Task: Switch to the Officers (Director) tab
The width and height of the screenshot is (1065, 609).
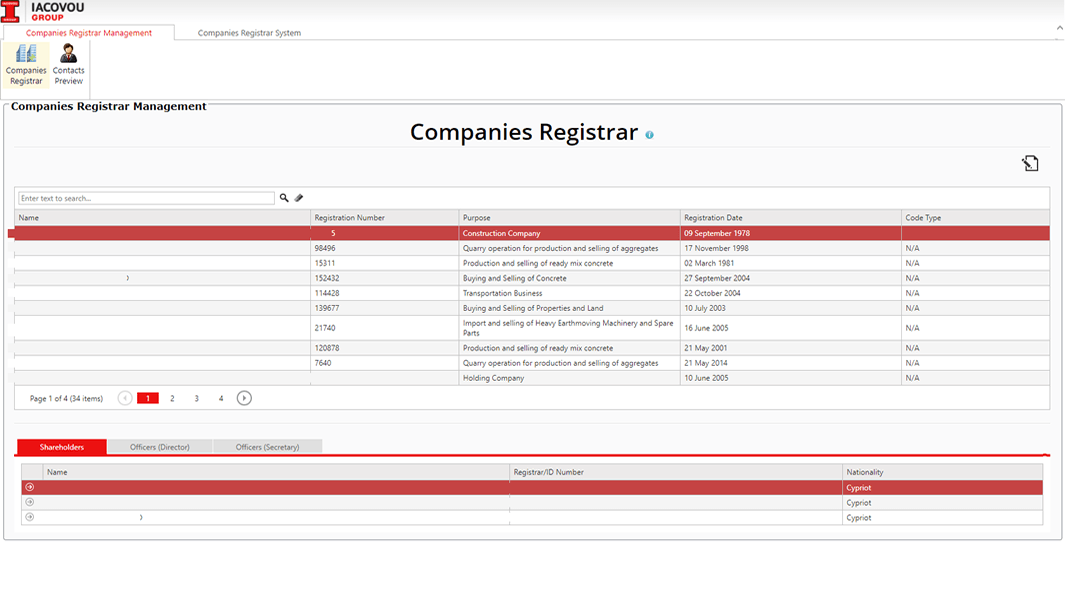Action: (x=159, y=447)
